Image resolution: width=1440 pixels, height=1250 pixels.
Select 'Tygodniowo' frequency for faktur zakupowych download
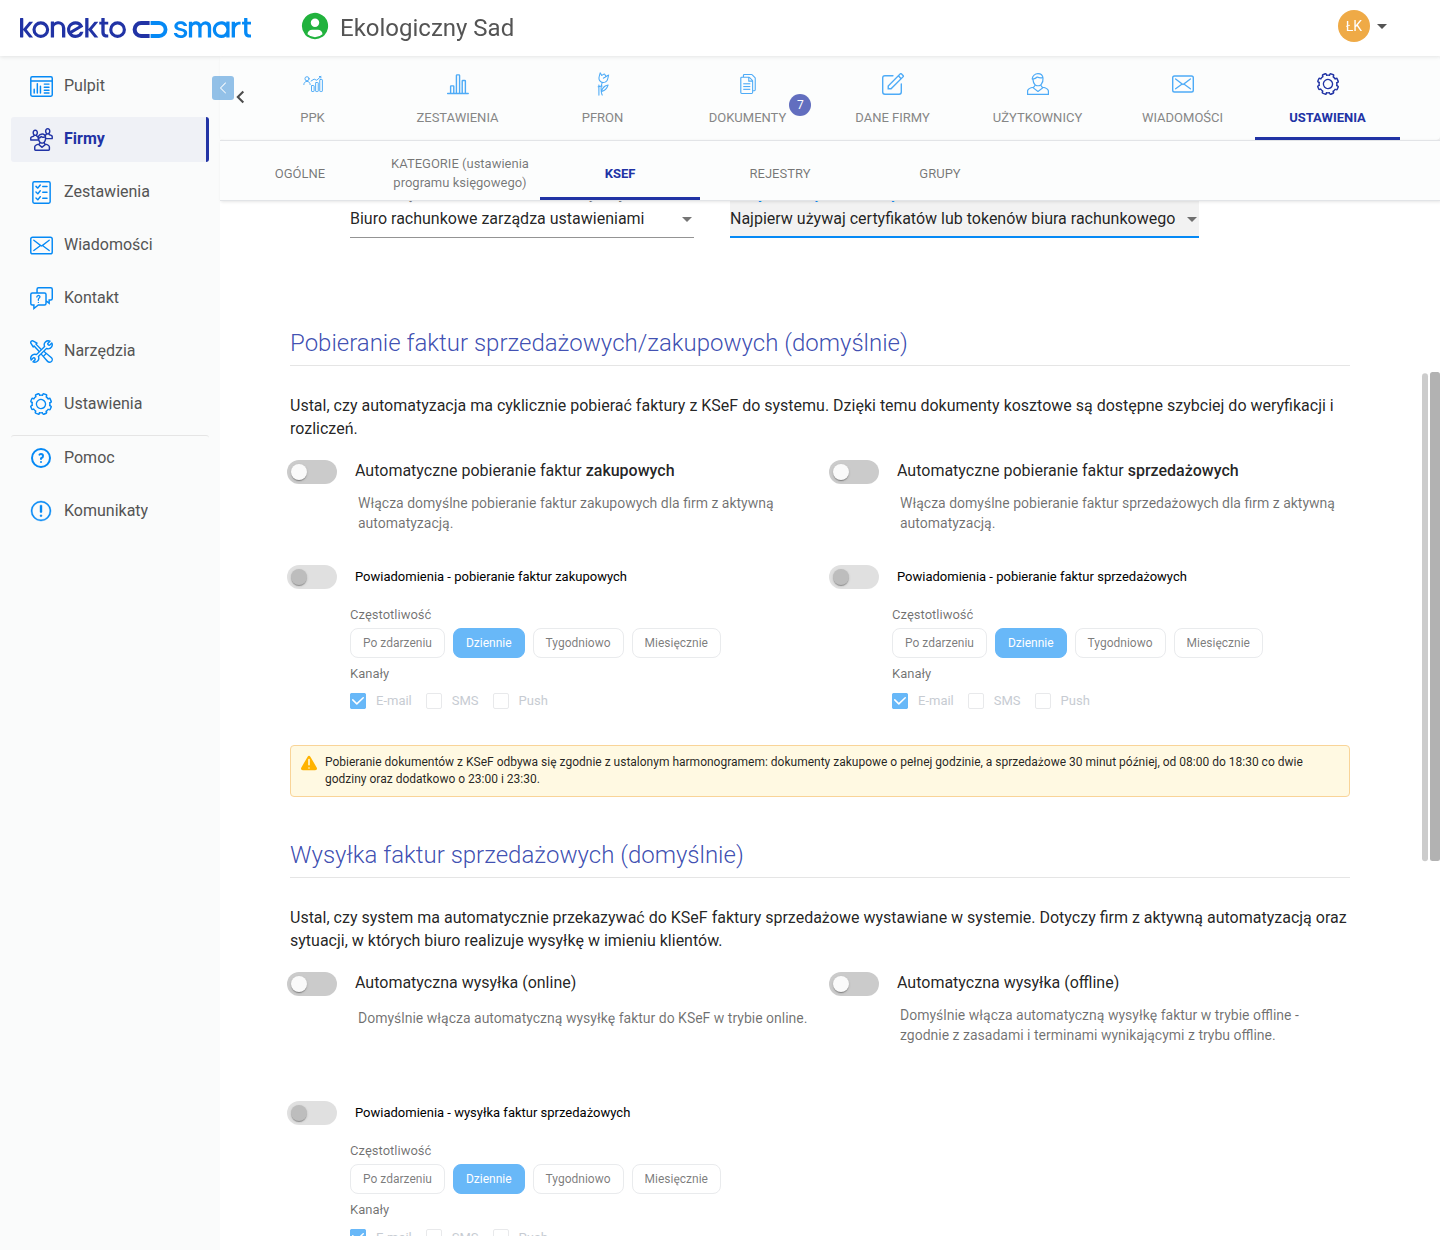tap(578, 643)
